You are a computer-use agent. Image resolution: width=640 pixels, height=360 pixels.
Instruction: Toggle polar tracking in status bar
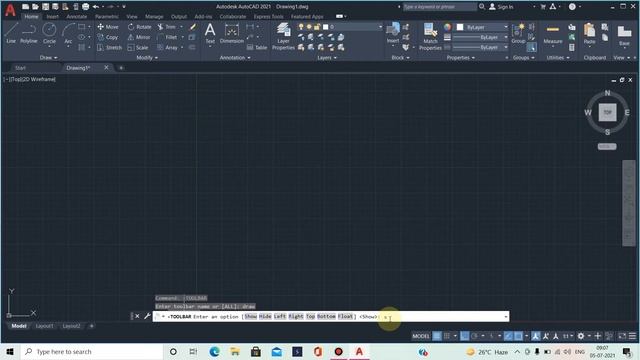click(x=474, y=336)
